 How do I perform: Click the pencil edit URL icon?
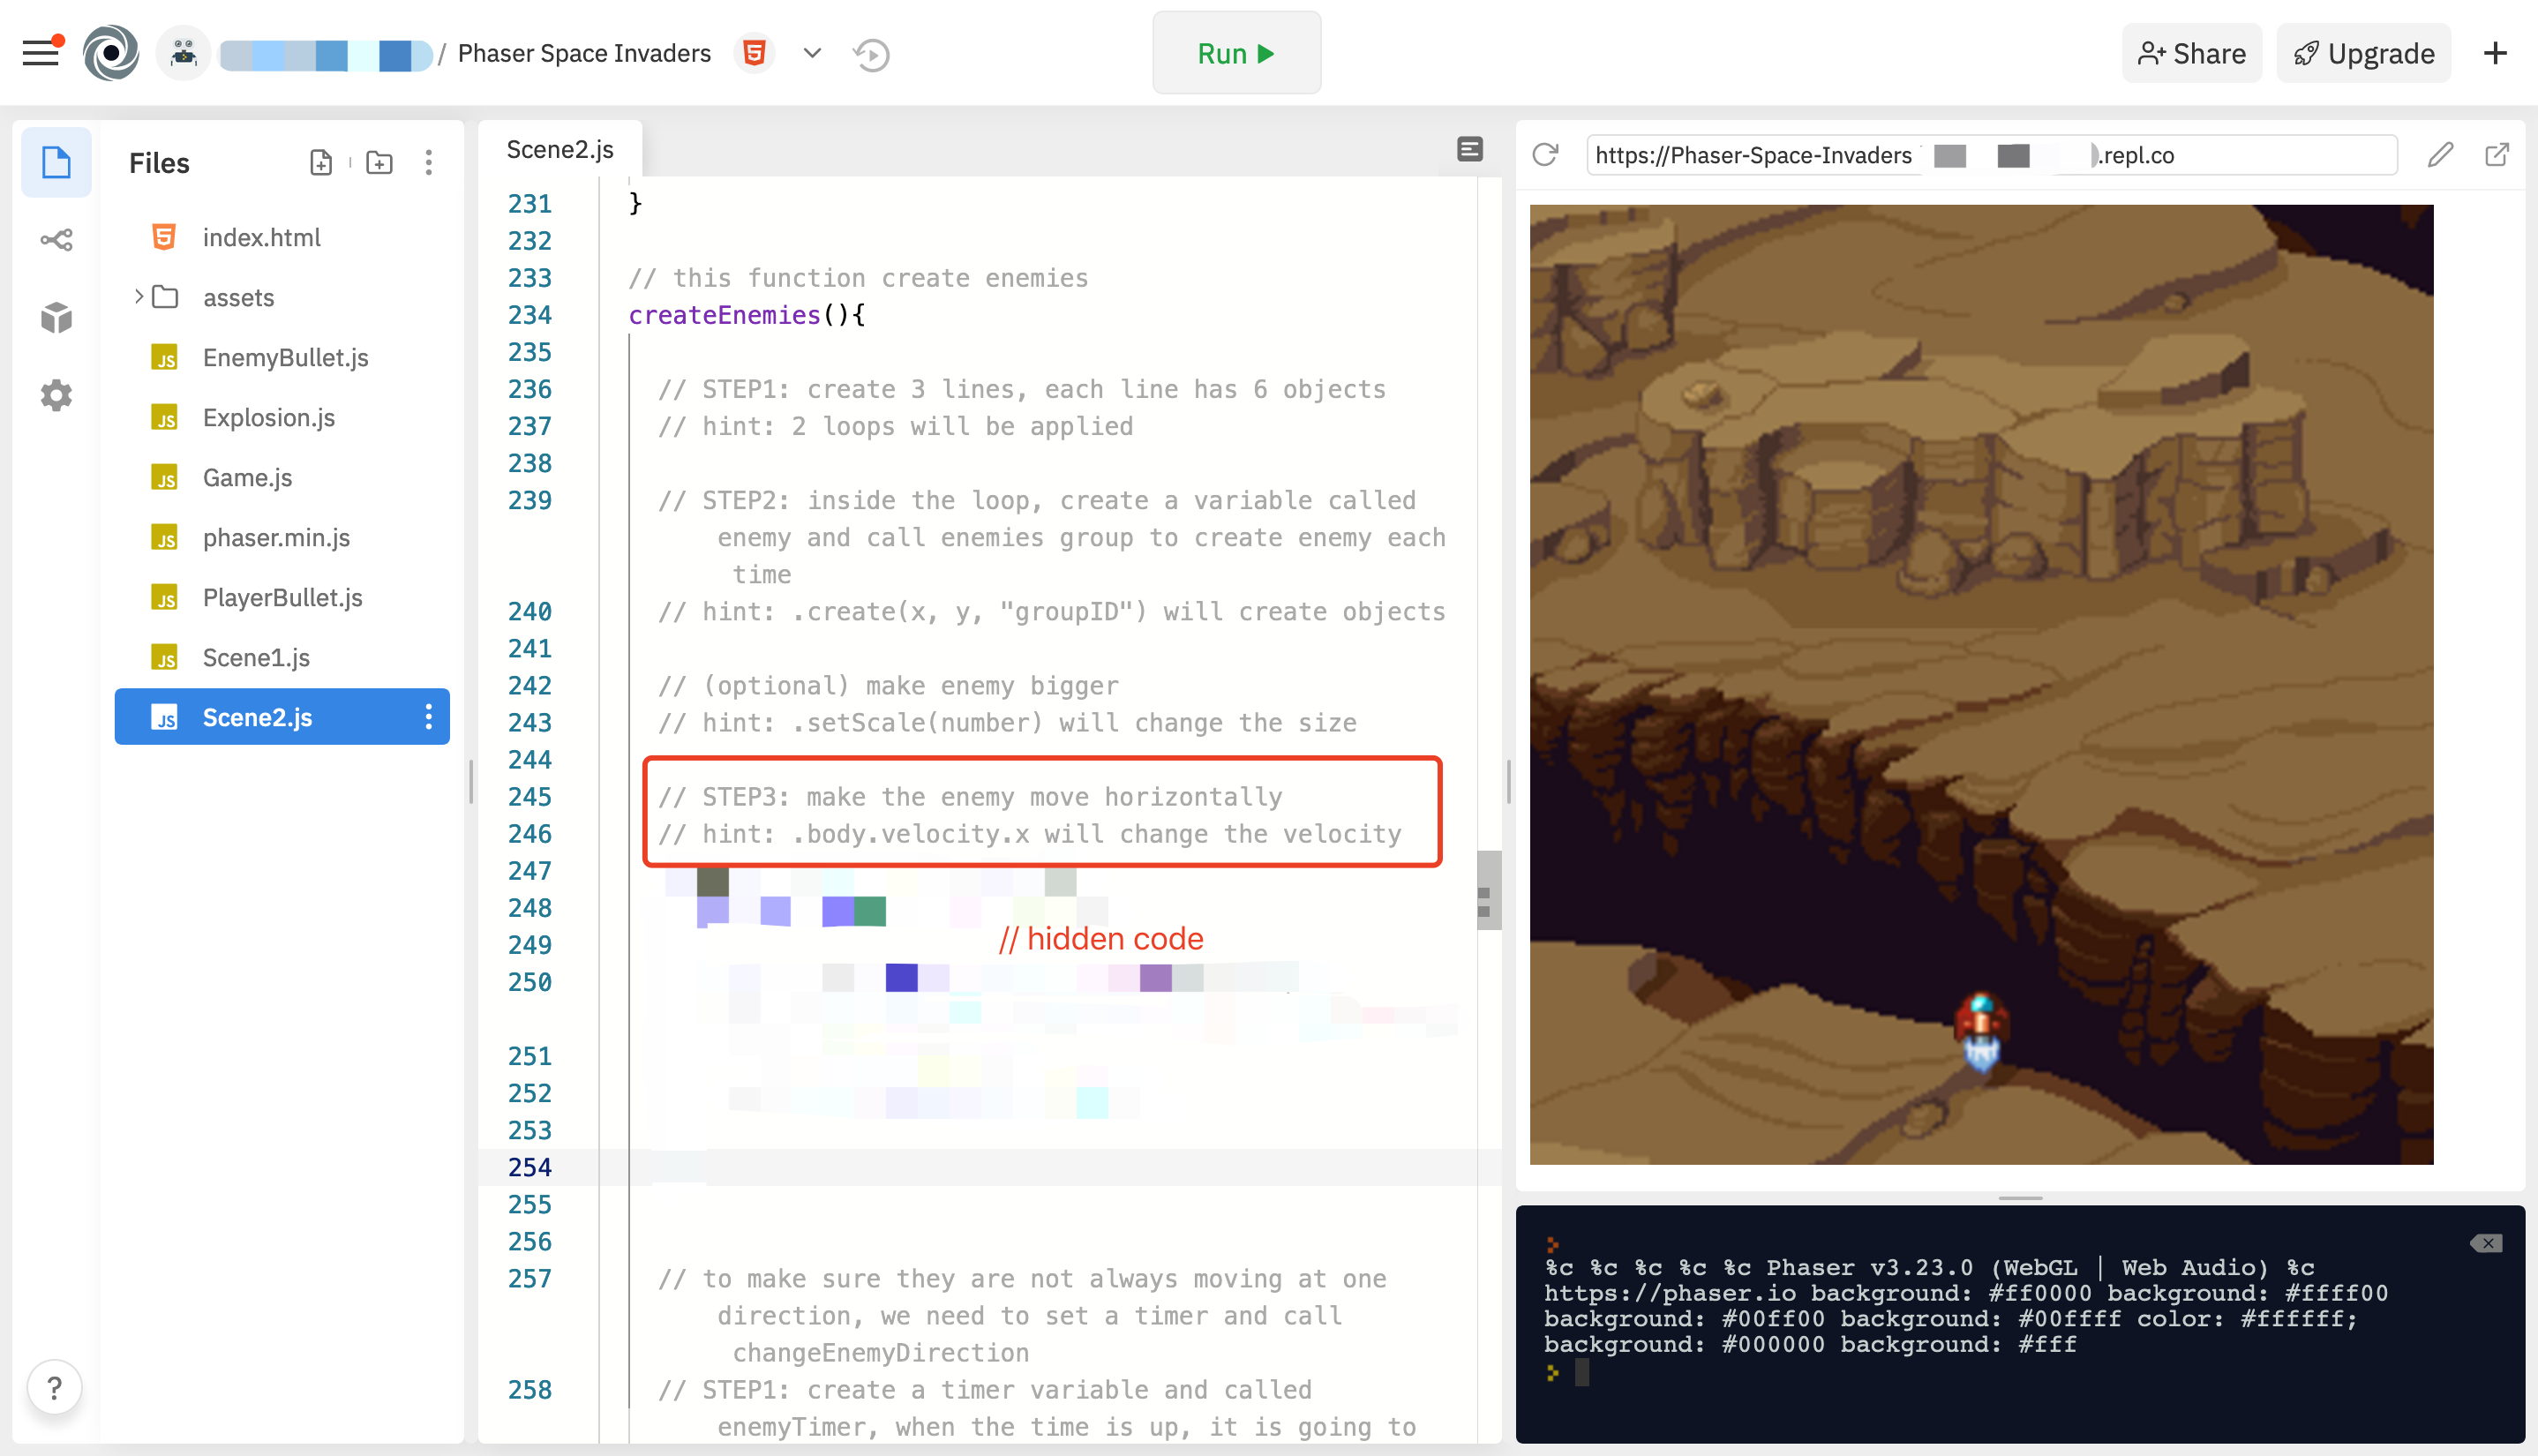[x=2440, y=155]
